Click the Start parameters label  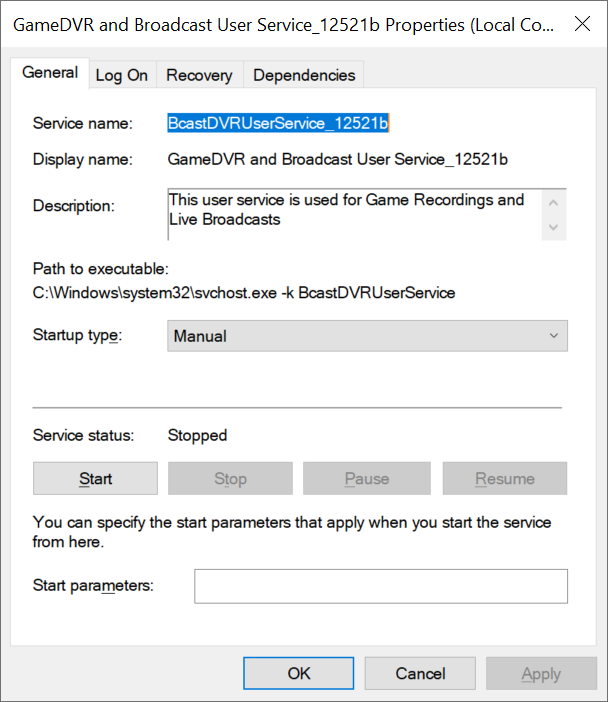click(93, 585)
